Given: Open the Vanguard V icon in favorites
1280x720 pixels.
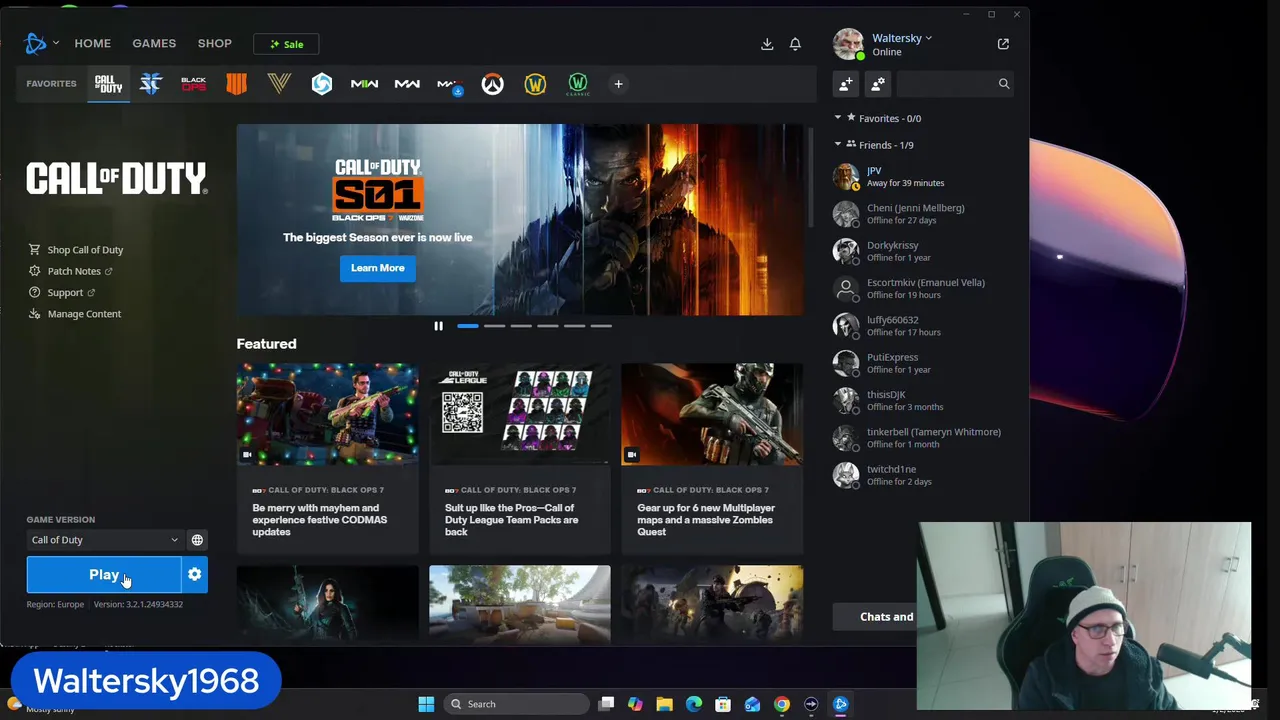Looking at the screenshot, I should pos(279,84).
